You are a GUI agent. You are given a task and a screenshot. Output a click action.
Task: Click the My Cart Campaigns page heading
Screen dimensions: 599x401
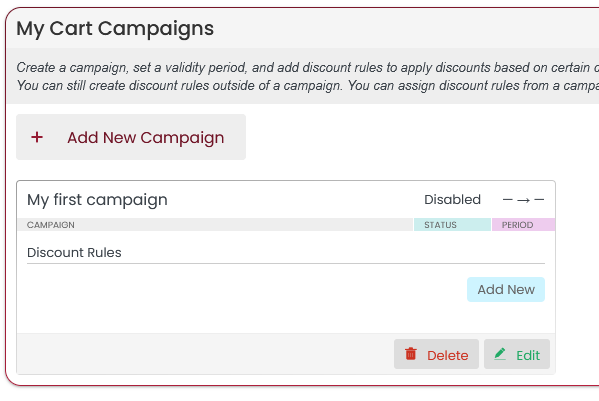point(115,29)
